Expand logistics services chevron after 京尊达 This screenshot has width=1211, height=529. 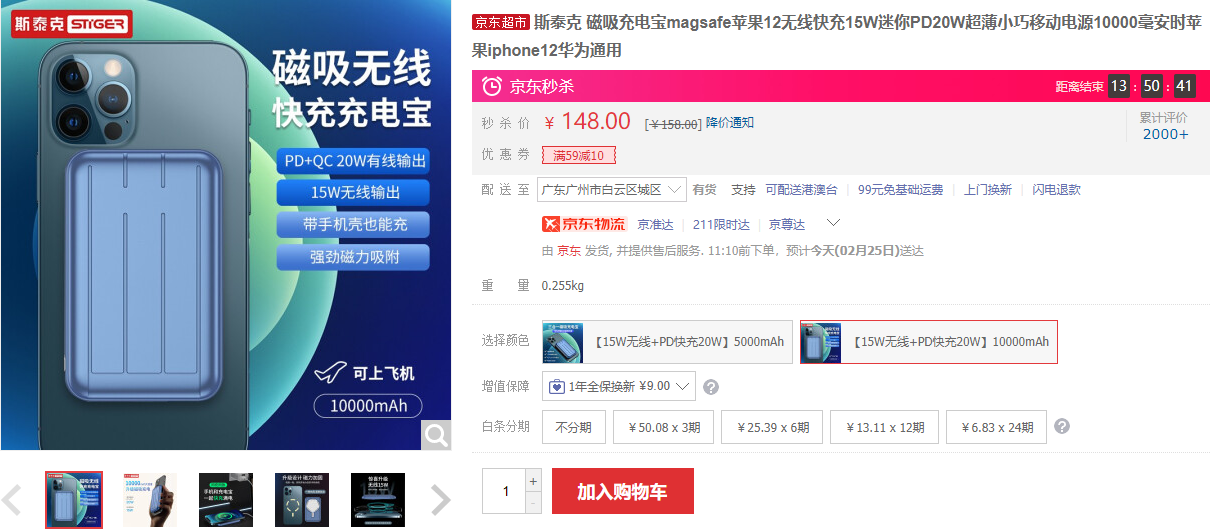point(833,223)
